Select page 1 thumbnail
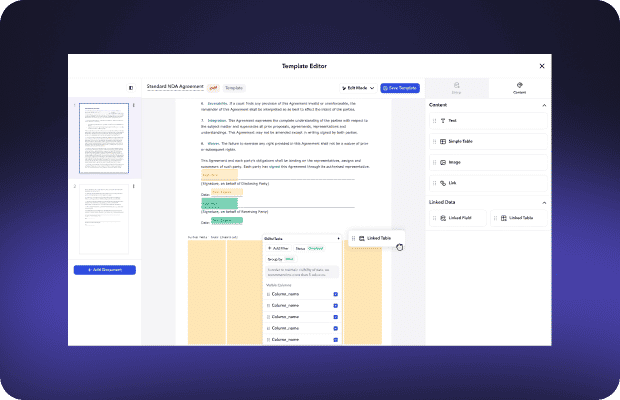 104,138
